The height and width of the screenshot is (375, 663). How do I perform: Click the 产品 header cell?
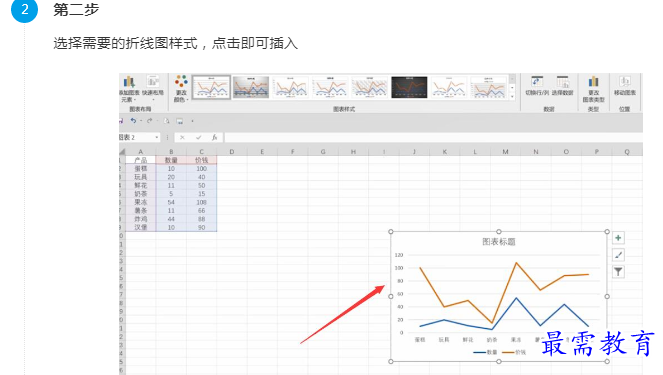(140, 160)
